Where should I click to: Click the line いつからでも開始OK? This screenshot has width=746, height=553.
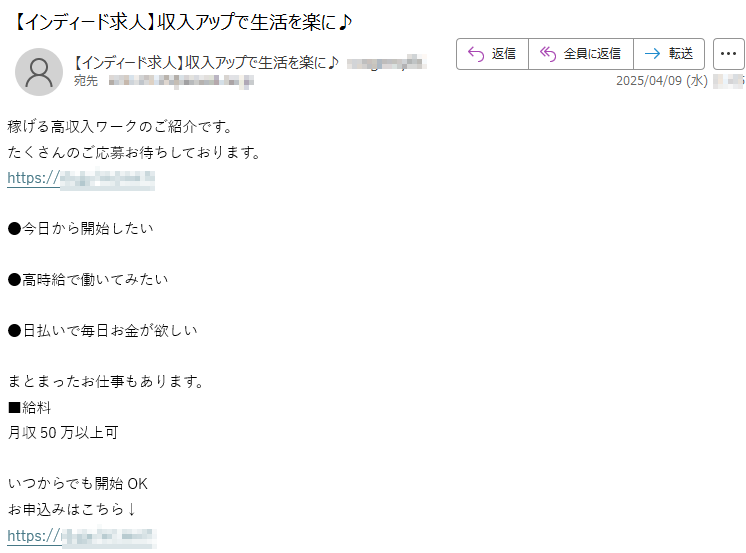(78, 484)
